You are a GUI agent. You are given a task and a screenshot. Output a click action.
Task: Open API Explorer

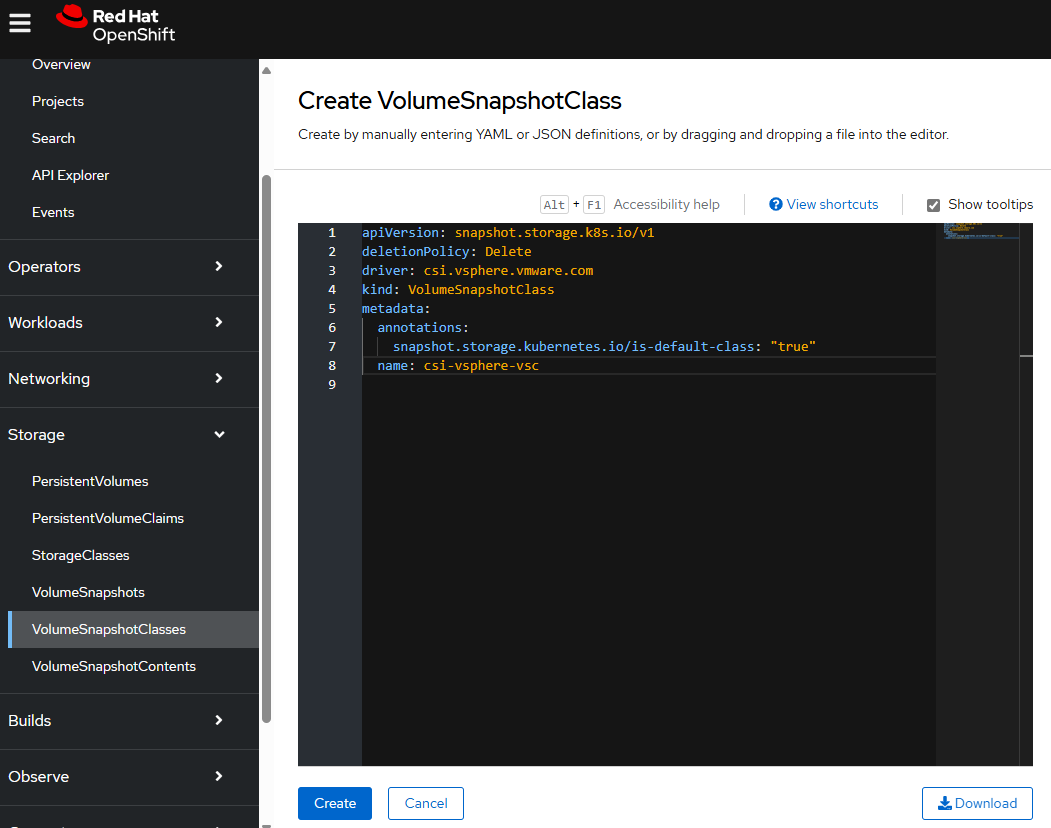[x=70, y=175]
